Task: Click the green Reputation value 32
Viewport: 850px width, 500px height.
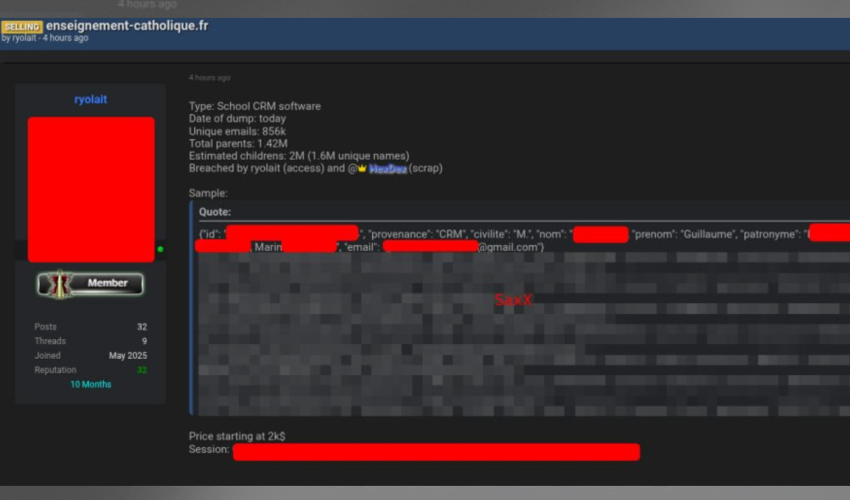Action: (142, 370)
